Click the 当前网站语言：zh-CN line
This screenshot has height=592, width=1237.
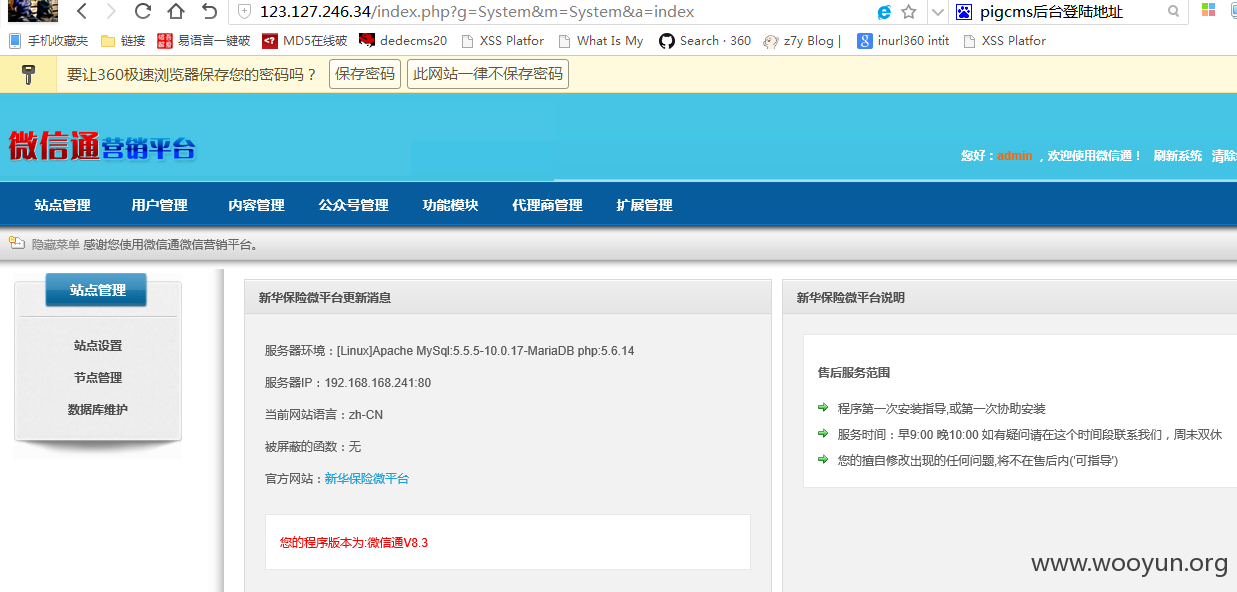324,415
